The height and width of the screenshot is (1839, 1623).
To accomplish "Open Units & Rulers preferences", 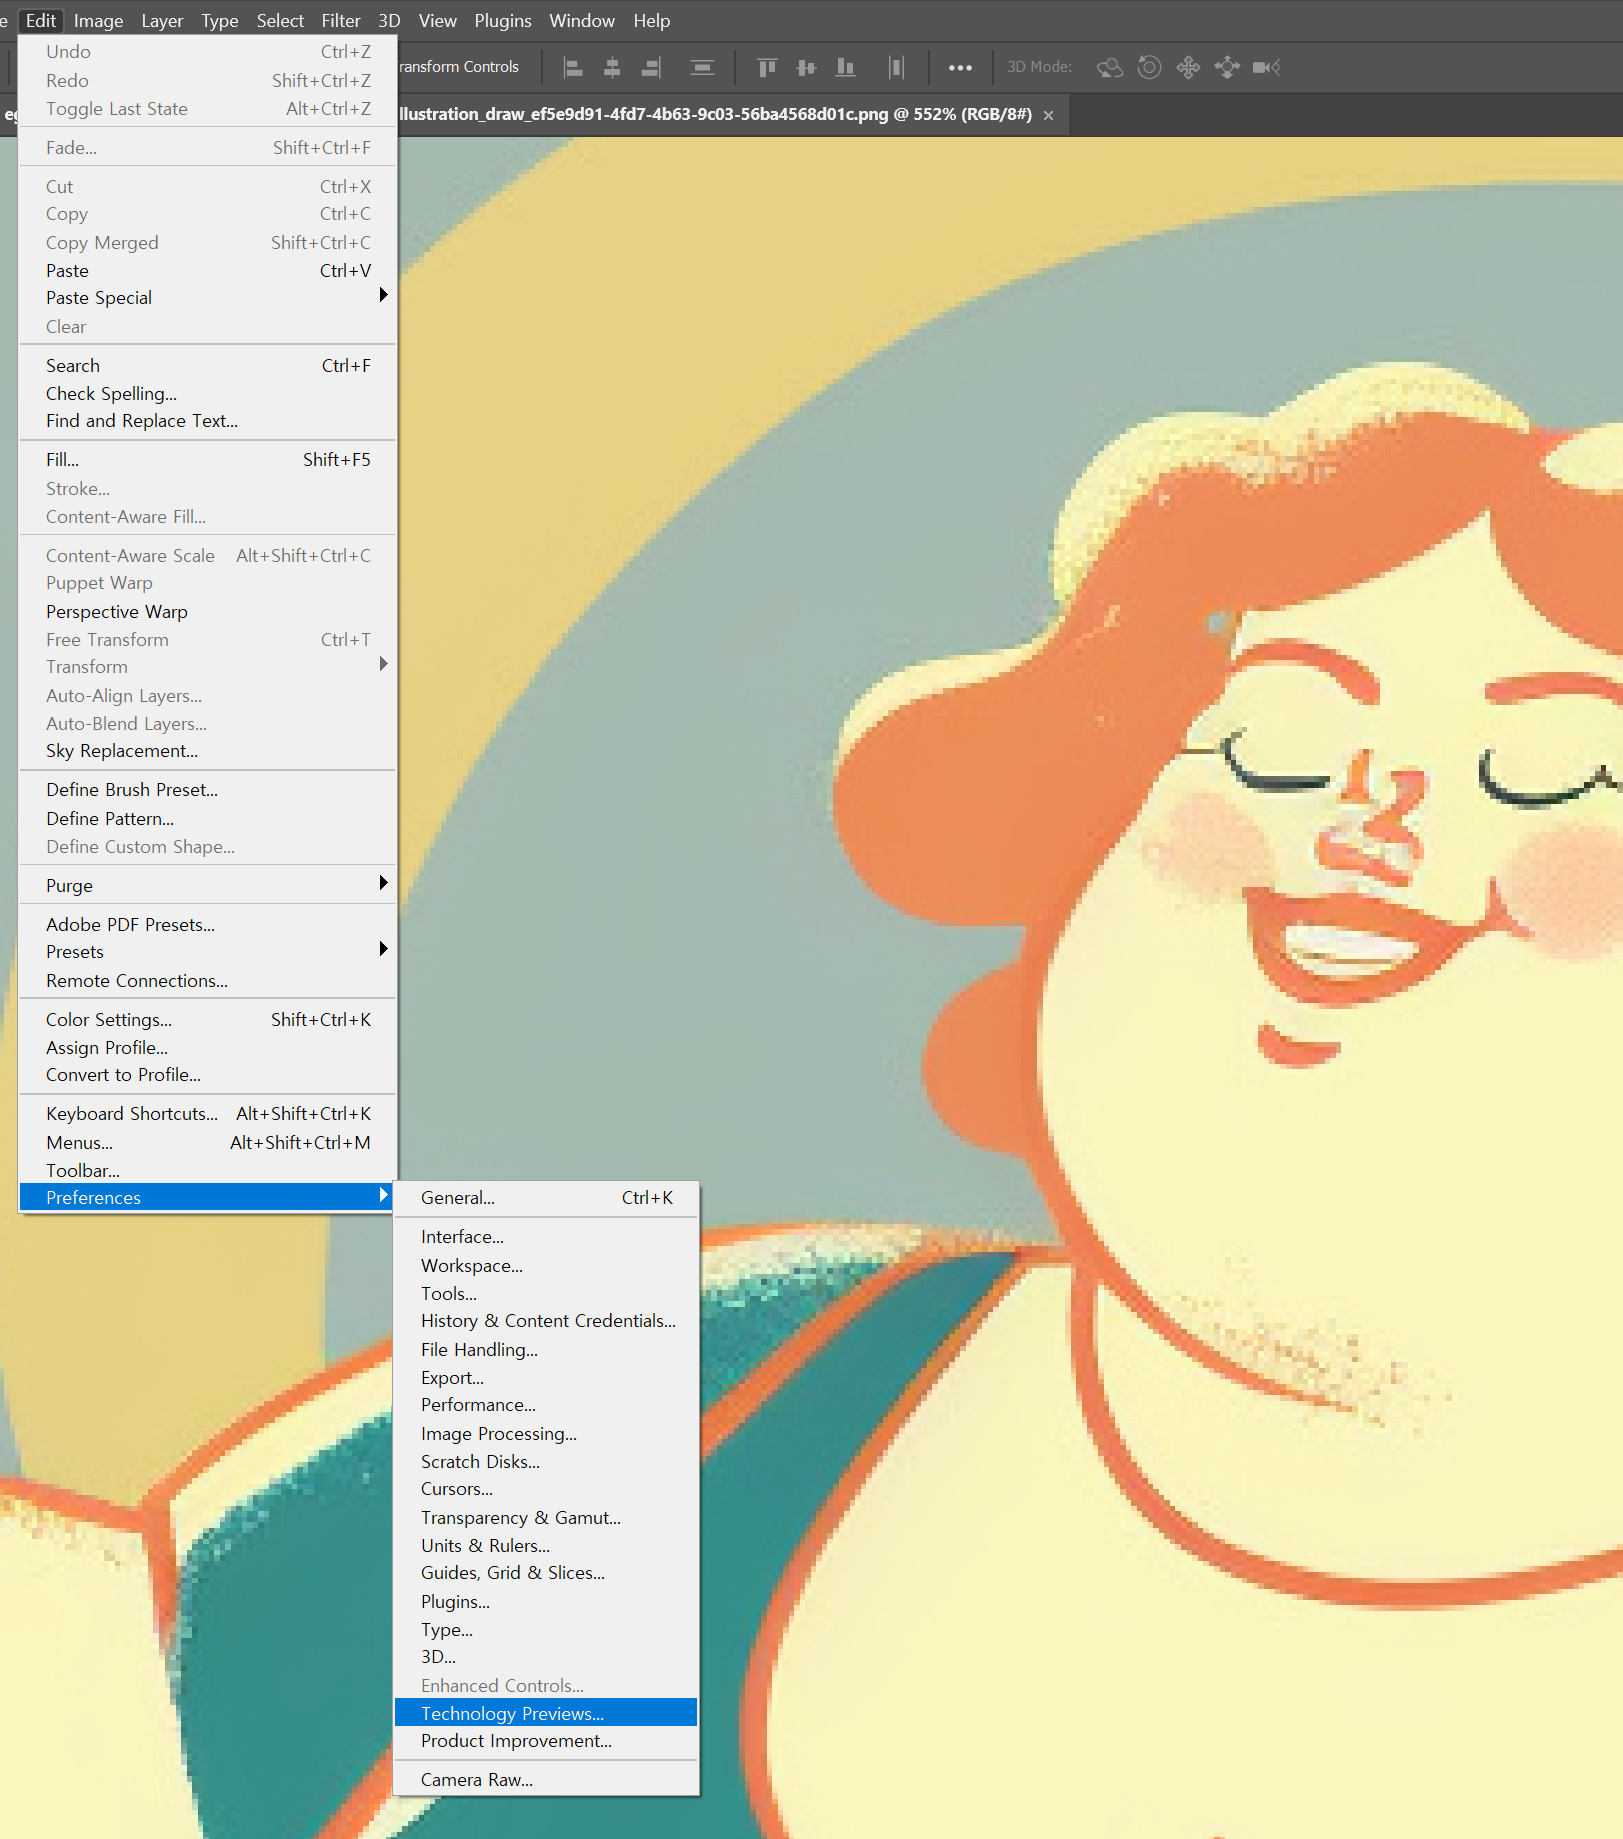I will tap(546, 1546).
